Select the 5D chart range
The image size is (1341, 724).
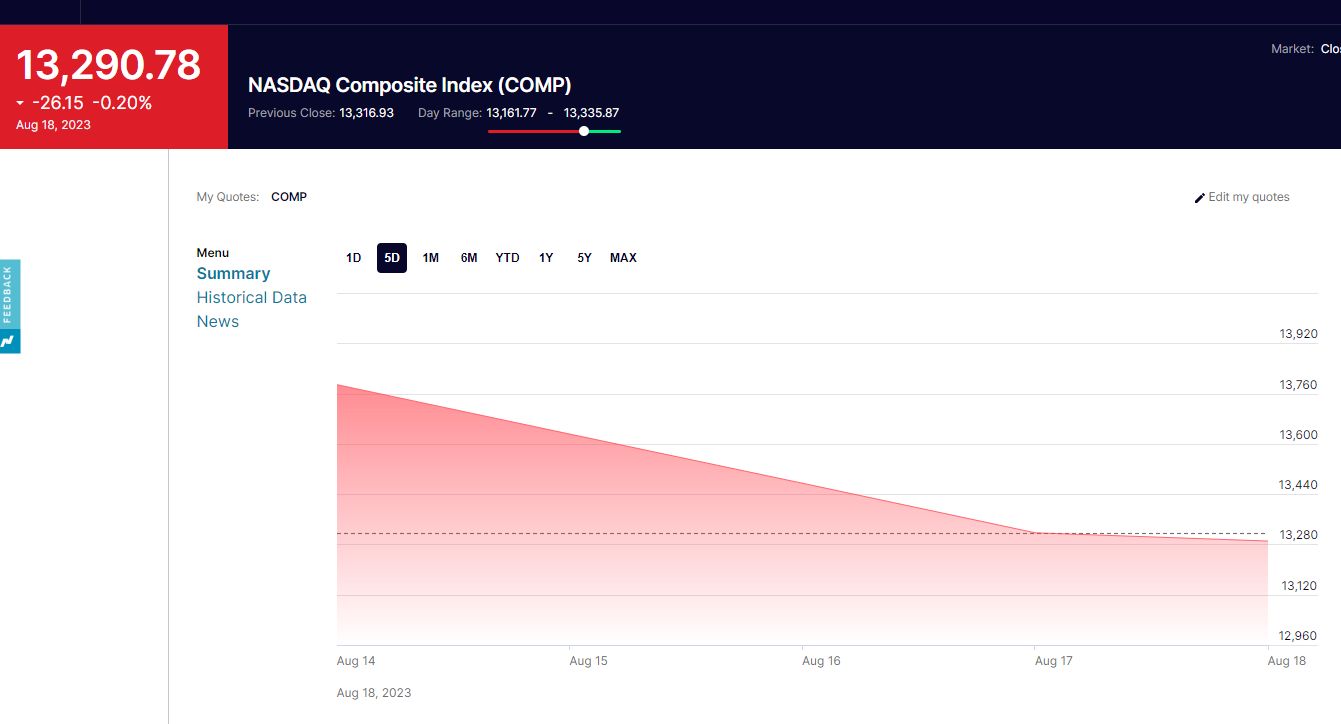point(392,258)
